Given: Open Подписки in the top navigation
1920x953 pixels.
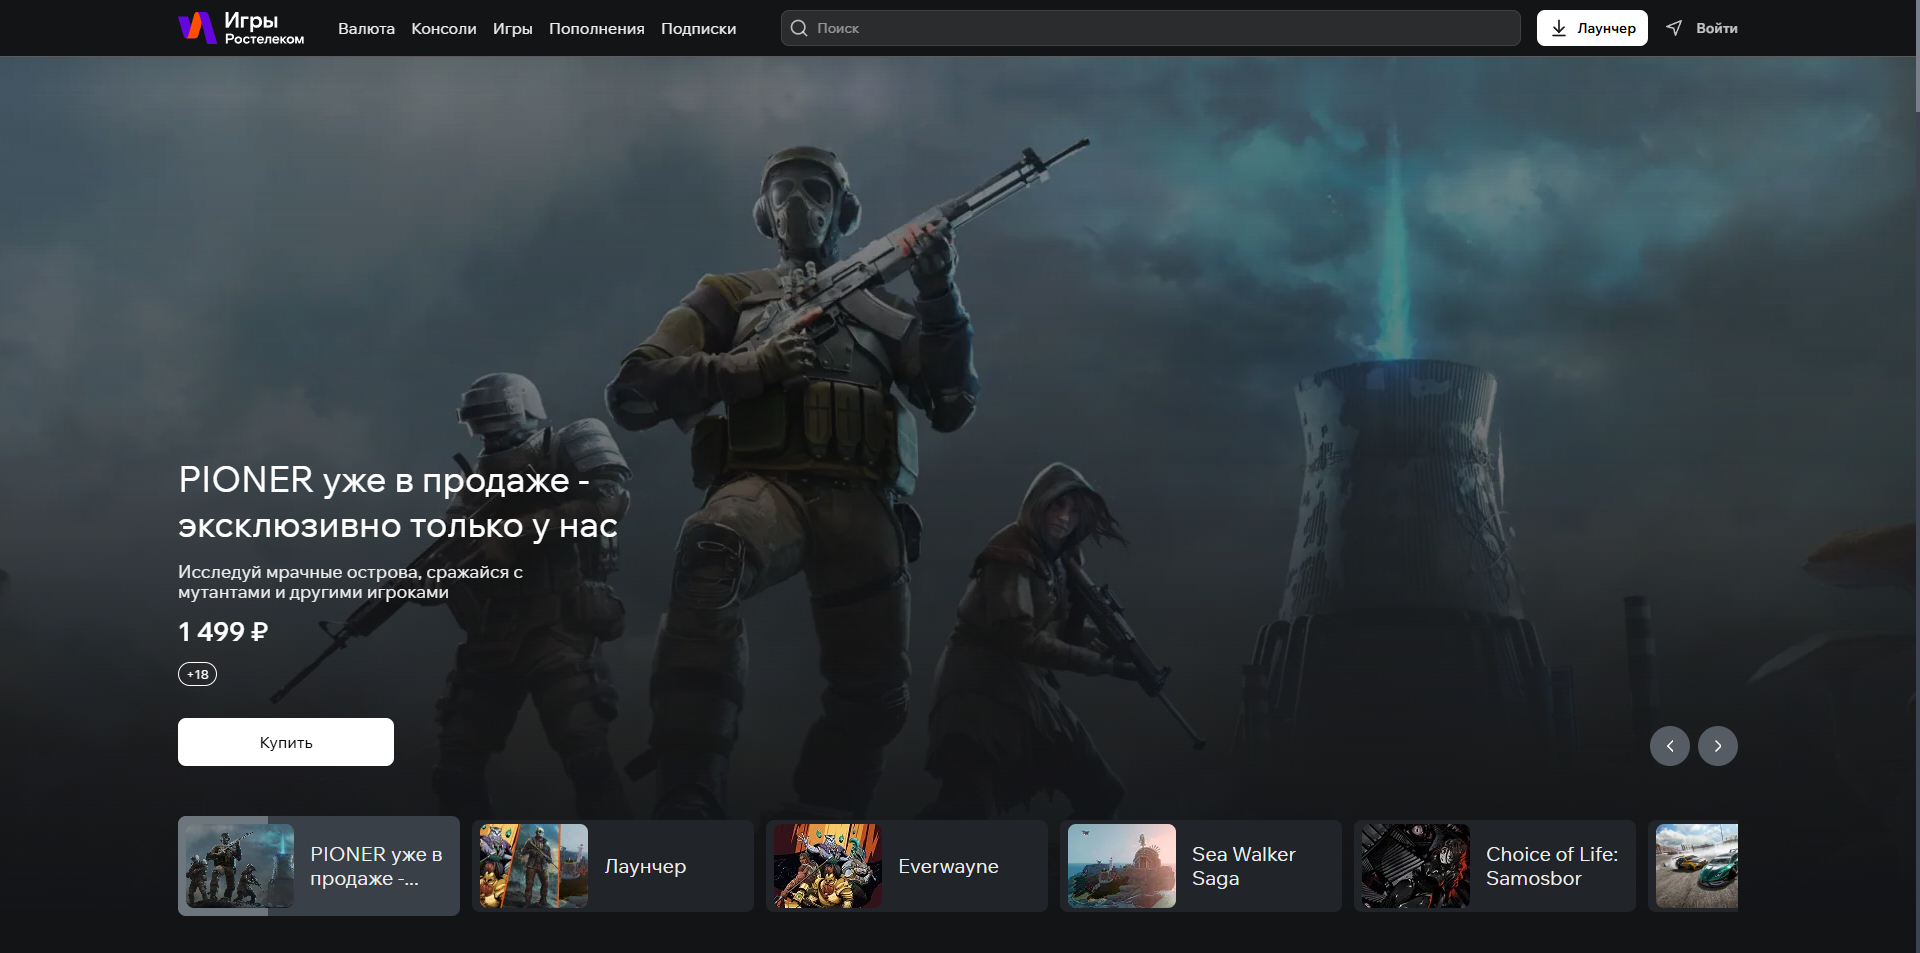Looking at the screenshot, I should (x=698, y=29).
